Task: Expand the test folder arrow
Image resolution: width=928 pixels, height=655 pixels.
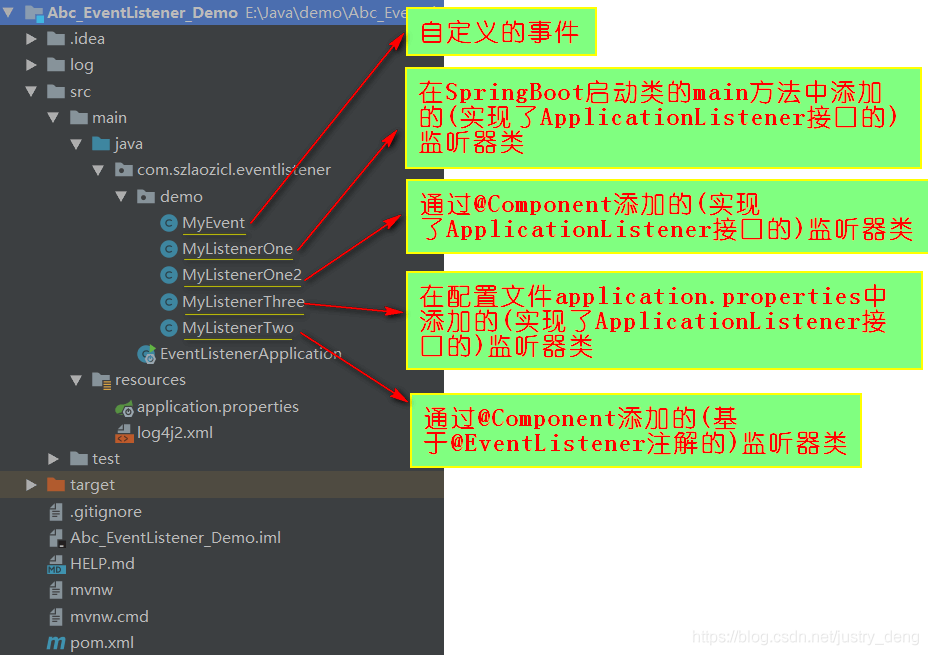Action: tap(54, 459)
